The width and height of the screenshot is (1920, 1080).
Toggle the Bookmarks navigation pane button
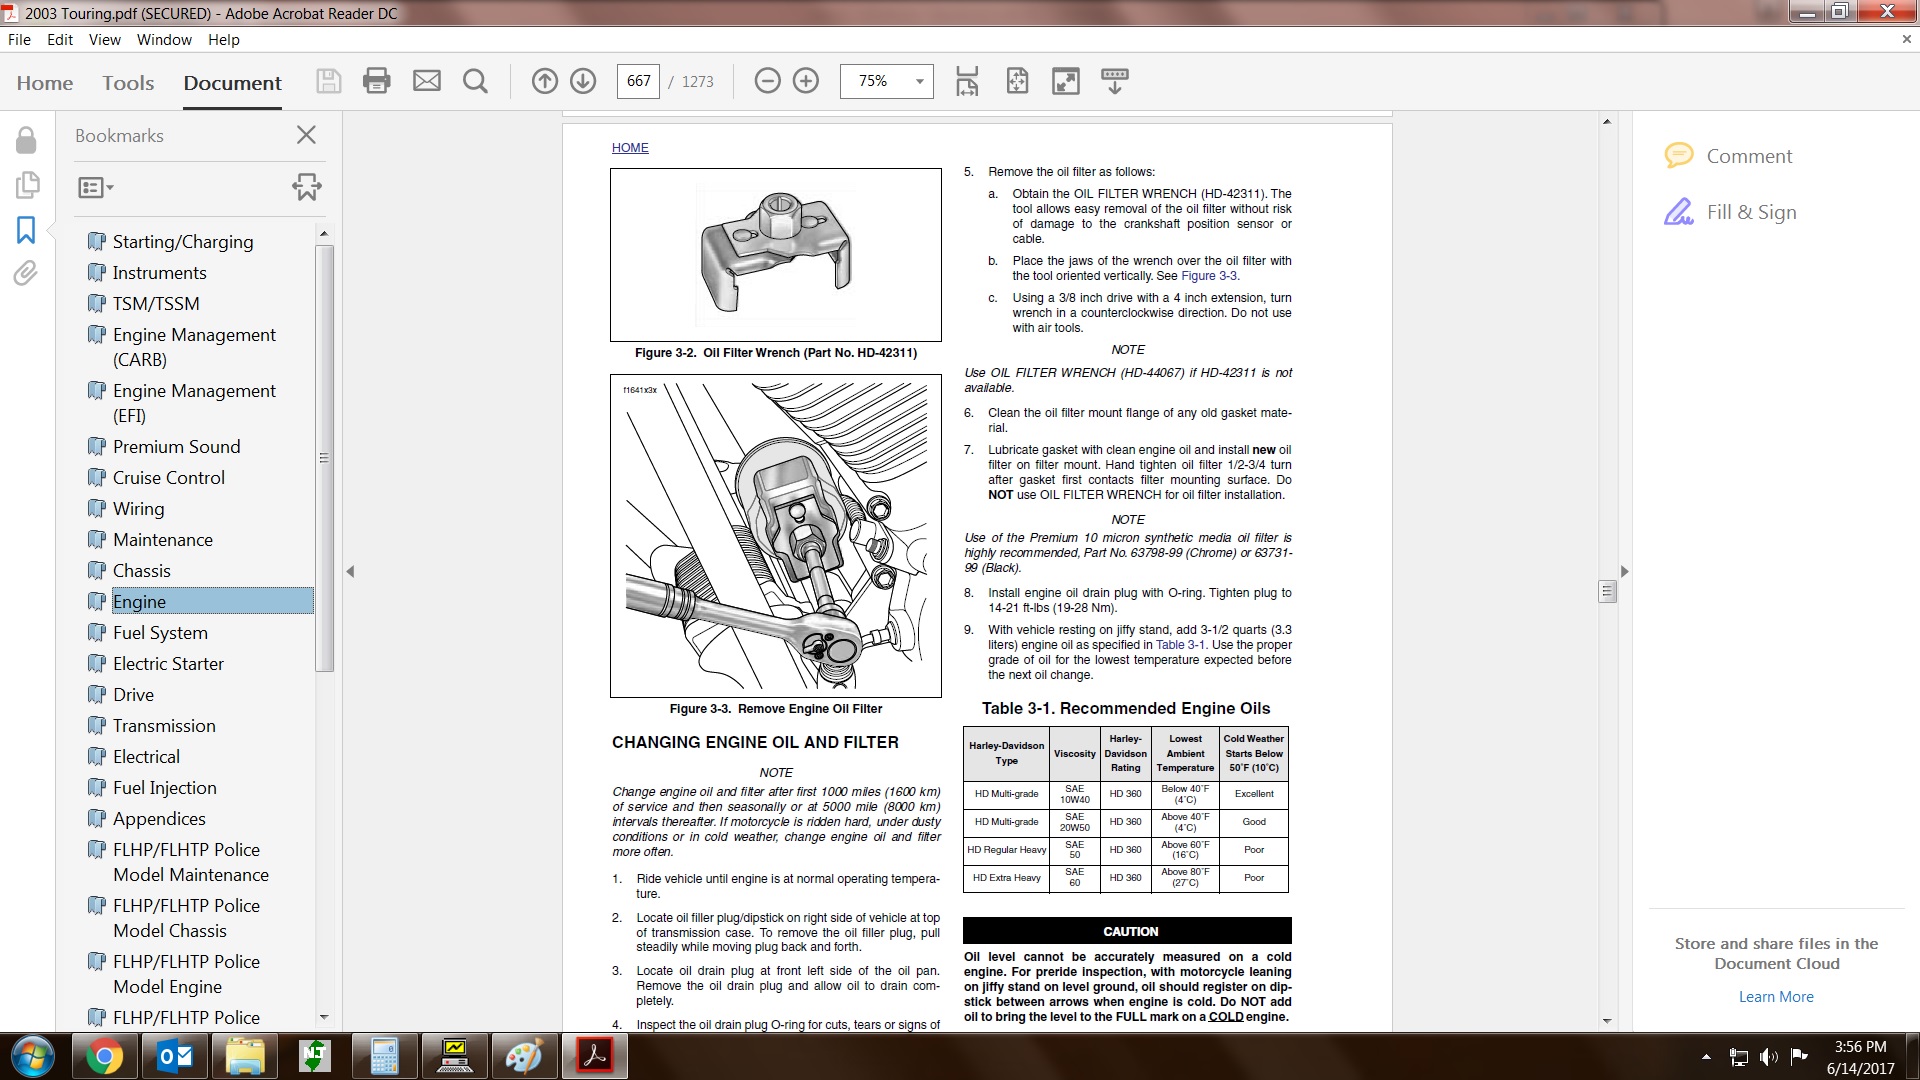click(26, 230)
